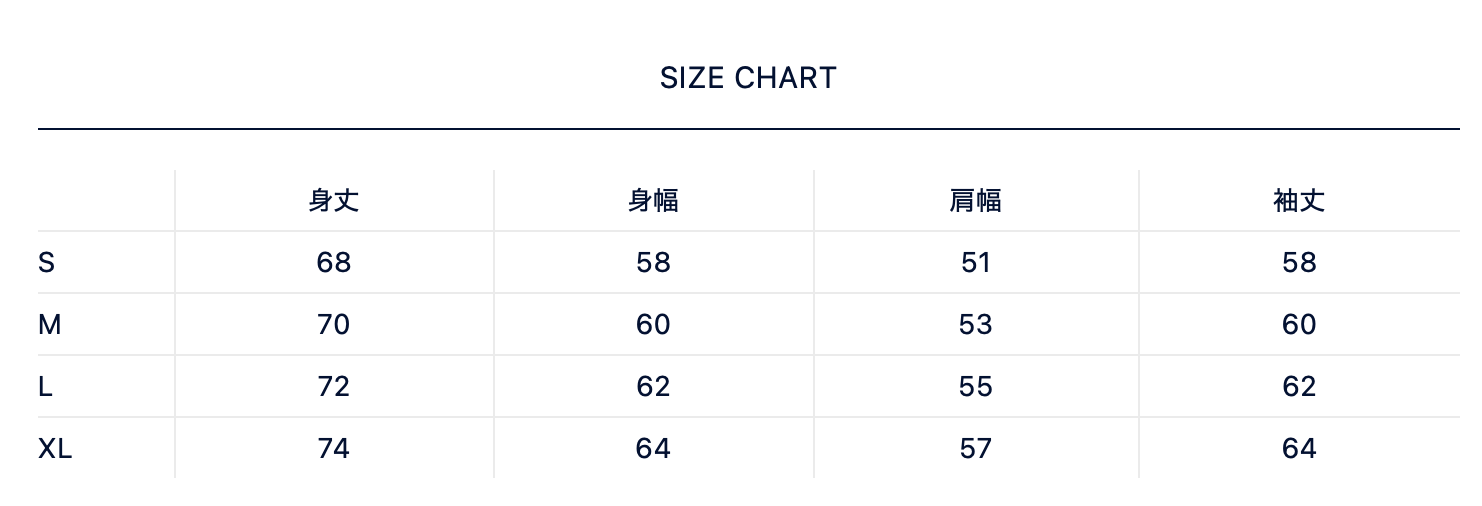Click the 袖丈 column header
1482x506 pixels.
(1299, 201)
